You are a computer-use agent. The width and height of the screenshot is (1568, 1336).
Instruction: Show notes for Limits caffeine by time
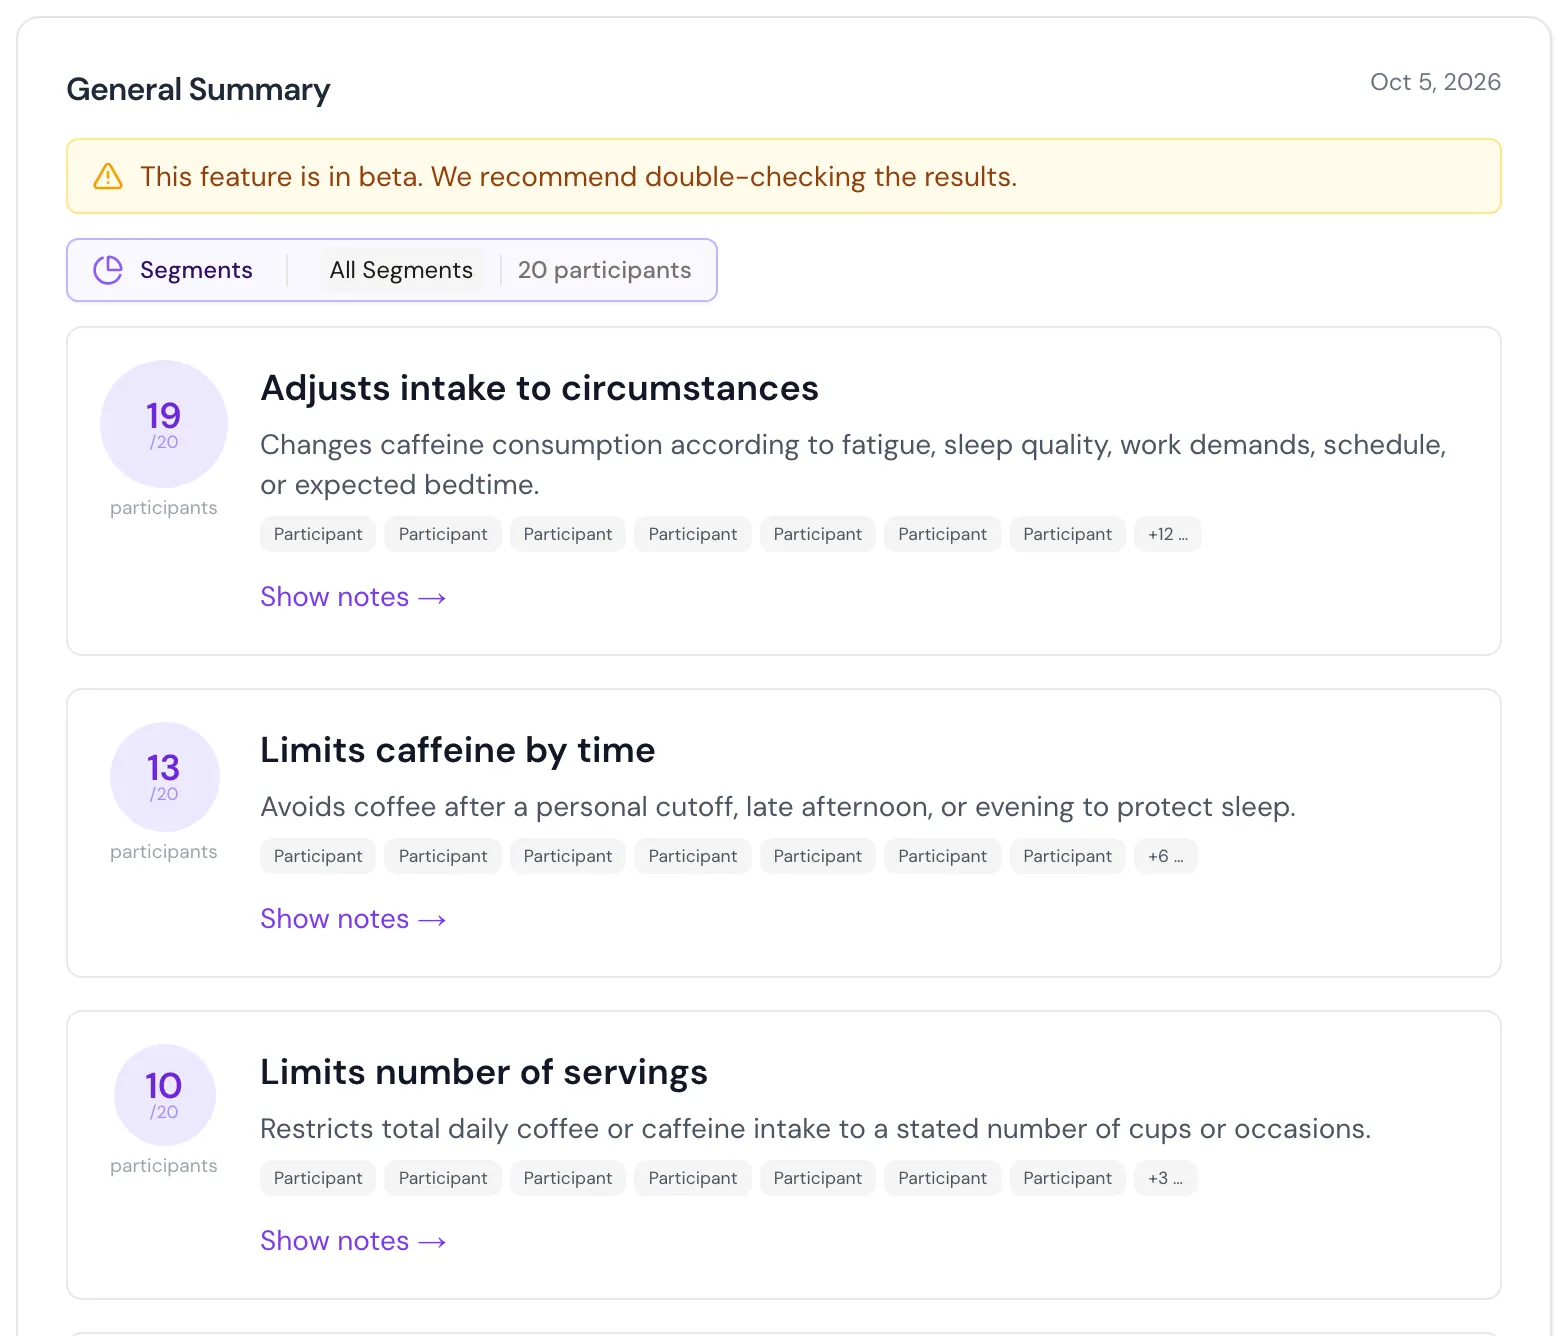pyautogui.click(x=353, y=919)
